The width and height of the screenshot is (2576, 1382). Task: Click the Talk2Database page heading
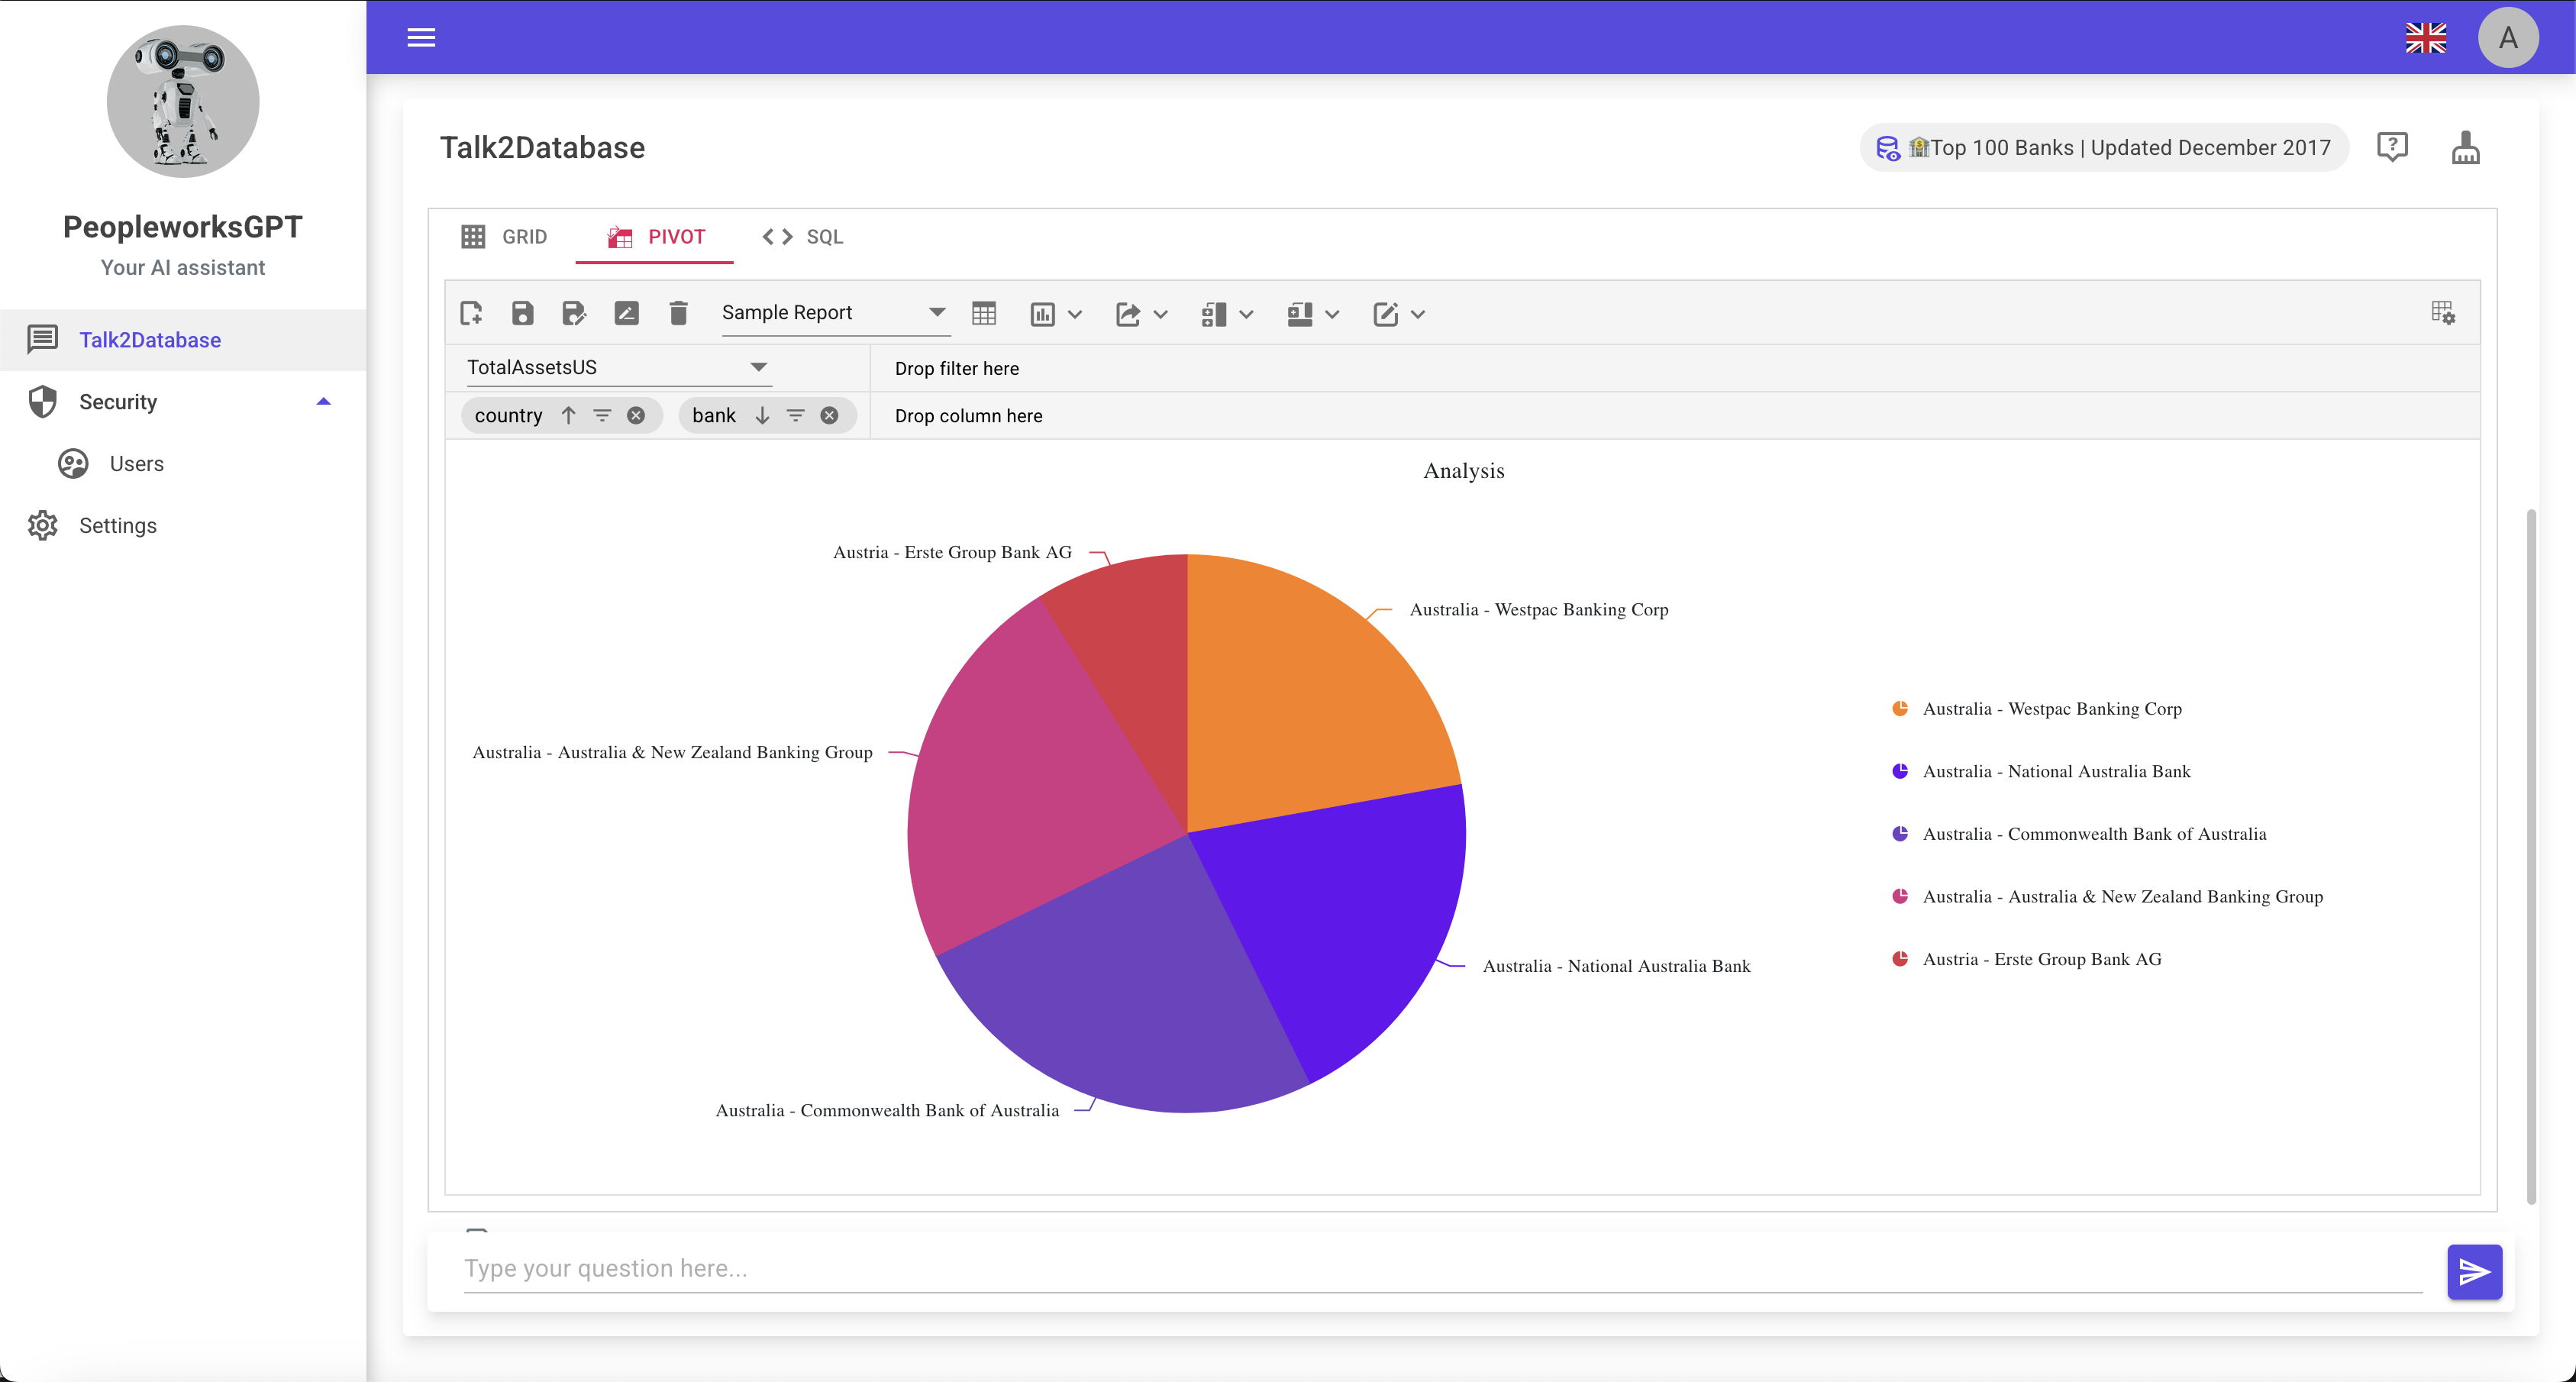click(x=542, y=148)
